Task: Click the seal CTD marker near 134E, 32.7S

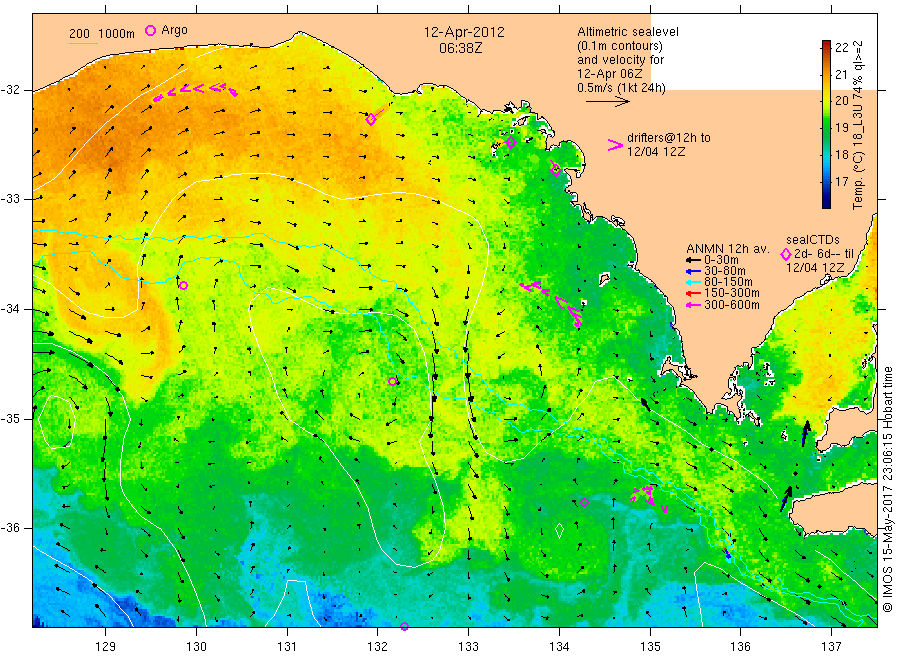Action: pyautogui.click(x=555, y=169)
